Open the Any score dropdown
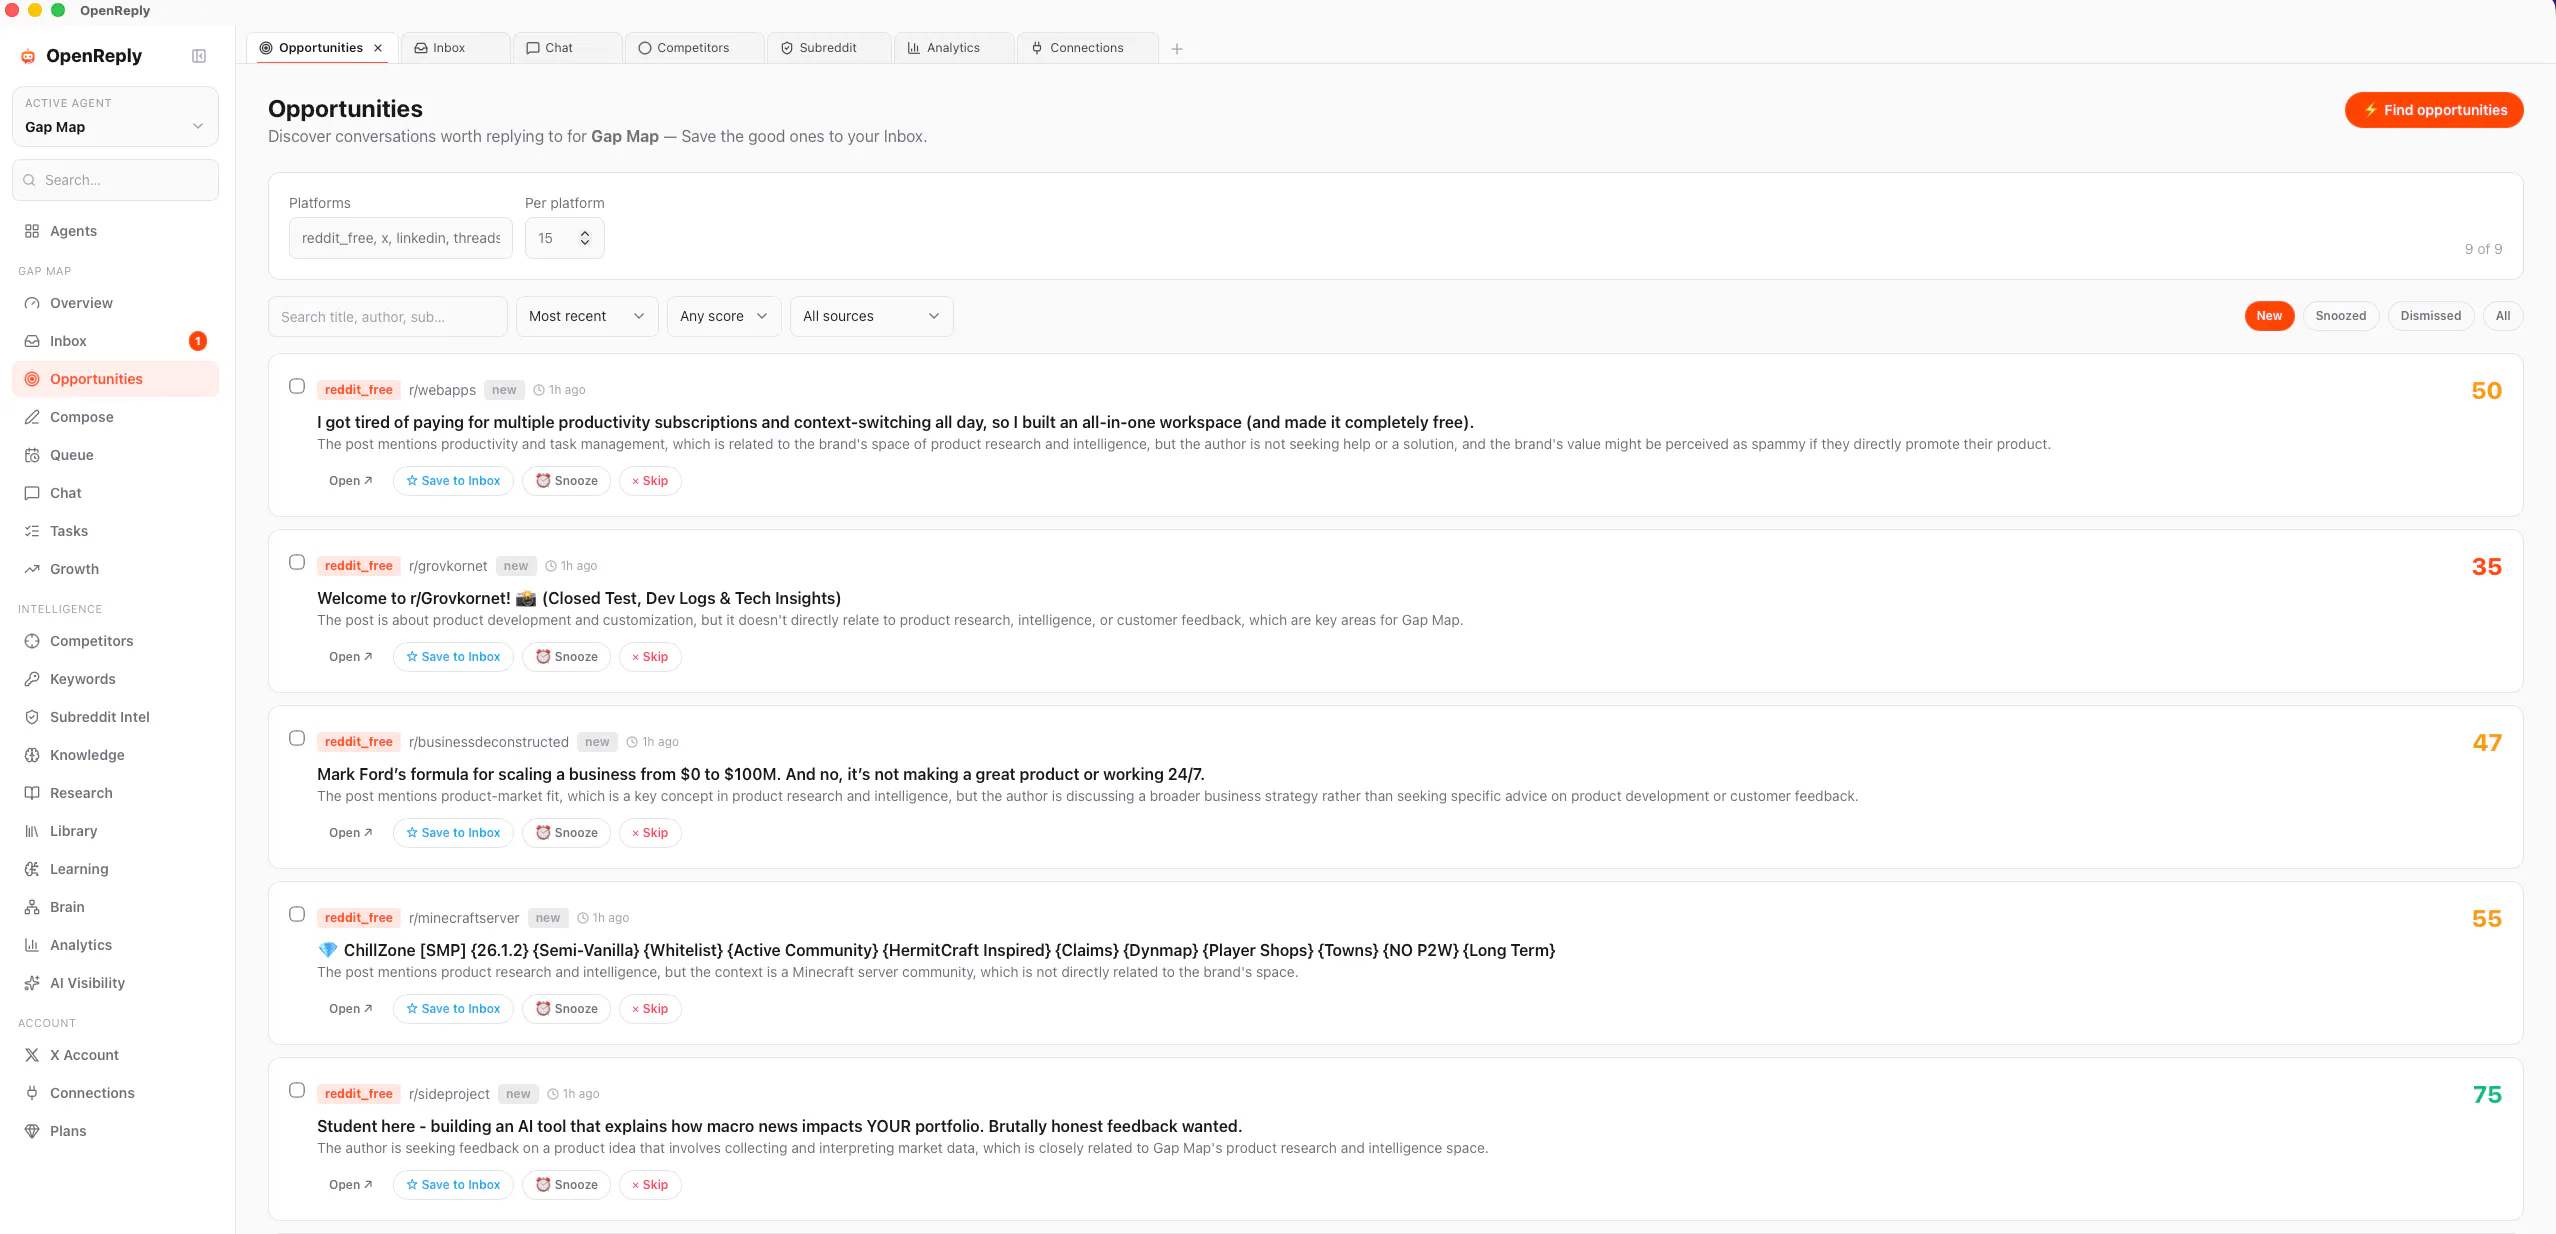This screenshot has height=1234, width=2556. (x=724, y=316)
